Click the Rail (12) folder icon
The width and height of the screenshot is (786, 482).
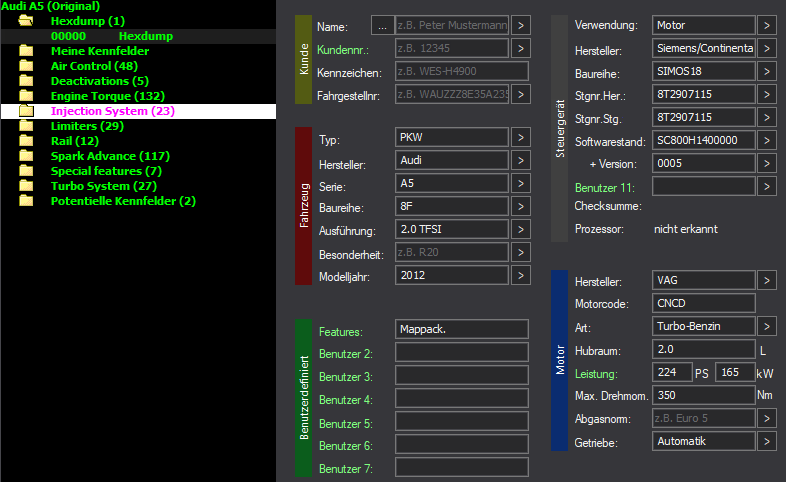(x=26, y=141)
